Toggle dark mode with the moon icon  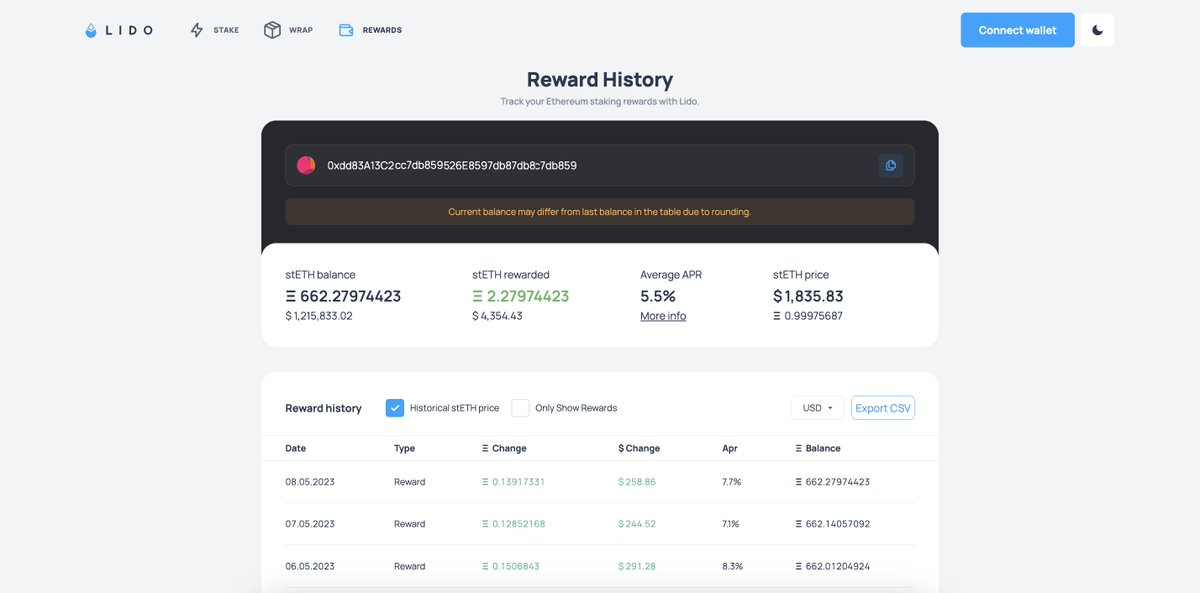(1097, 30)
